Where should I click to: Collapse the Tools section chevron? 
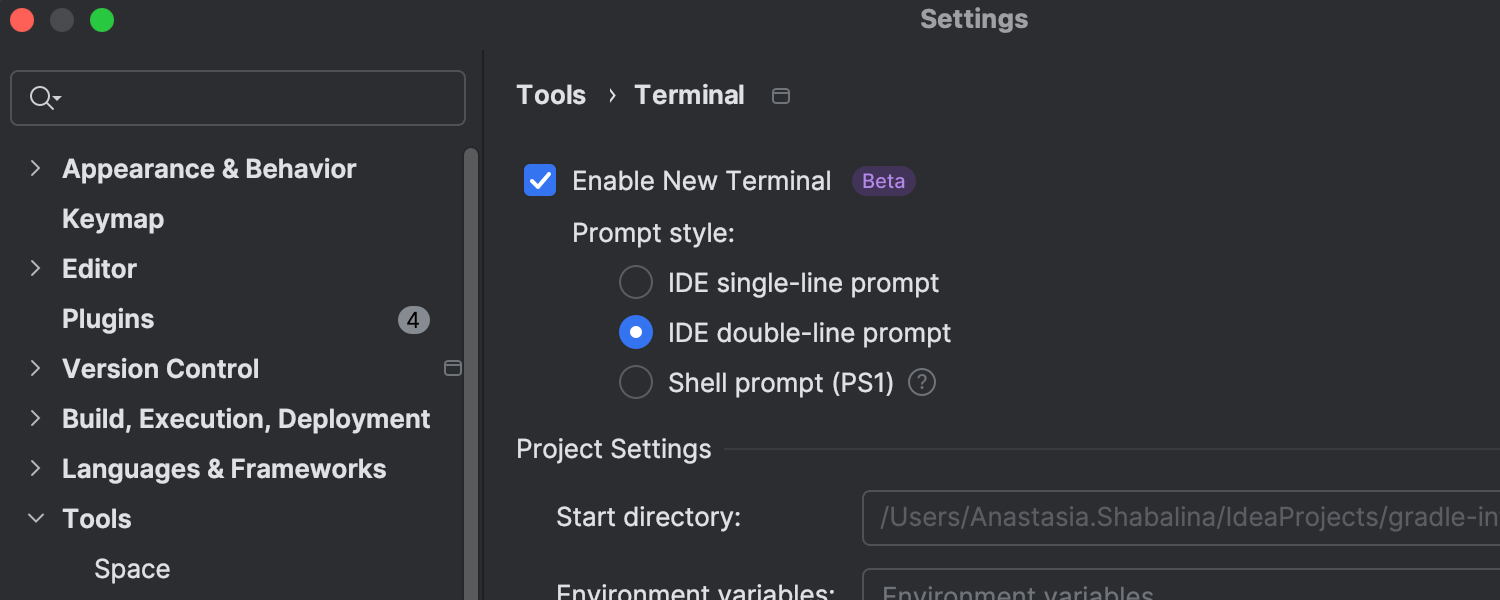(x=36, y=519)
